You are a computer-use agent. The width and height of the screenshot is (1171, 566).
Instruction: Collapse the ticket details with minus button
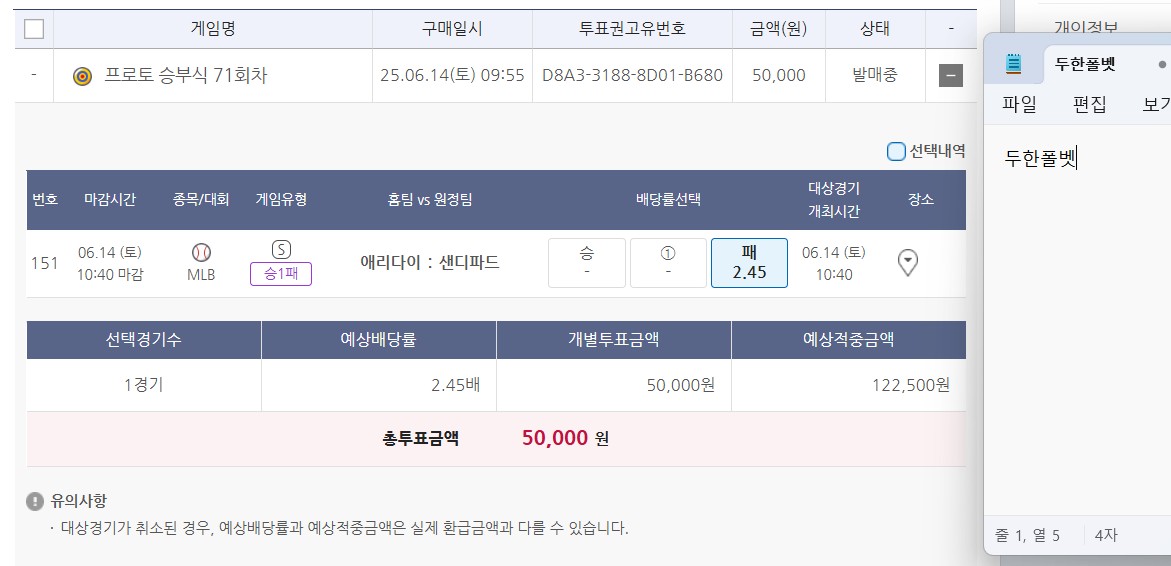[951, 75]
